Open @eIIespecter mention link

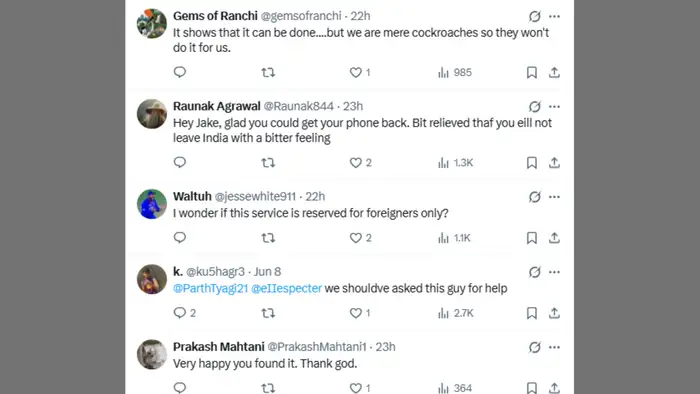pos(286,288)
